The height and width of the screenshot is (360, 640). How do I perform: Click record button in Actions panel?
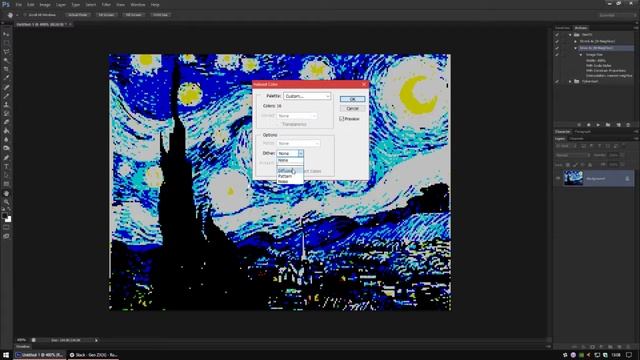click(588, 124)
